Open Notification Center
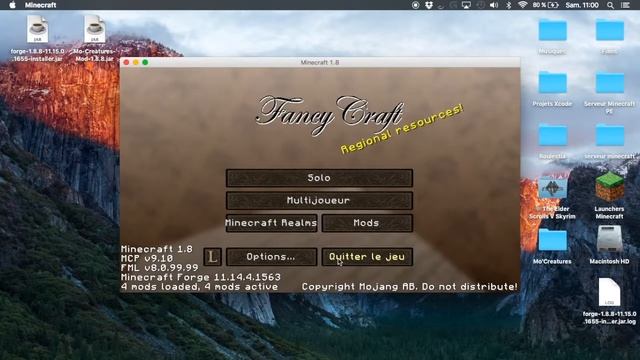The image size is (640, 360). 625,5
